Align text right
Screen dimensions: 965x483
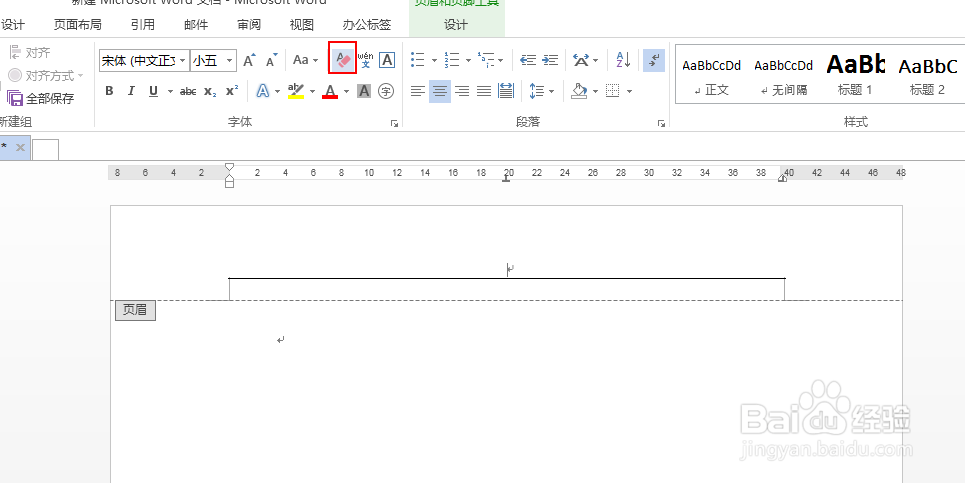coord(462,91)
